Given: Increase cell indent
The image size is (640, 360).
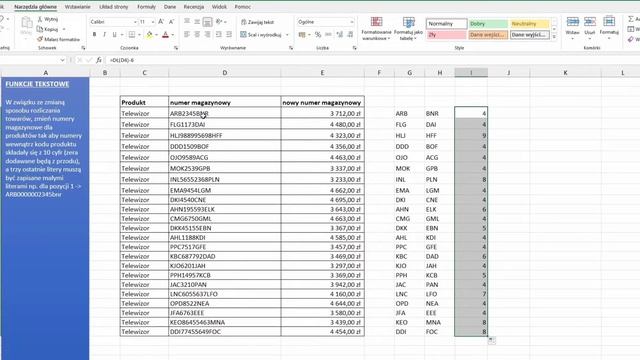Looking at the screenshot, I should coord(229,35).
